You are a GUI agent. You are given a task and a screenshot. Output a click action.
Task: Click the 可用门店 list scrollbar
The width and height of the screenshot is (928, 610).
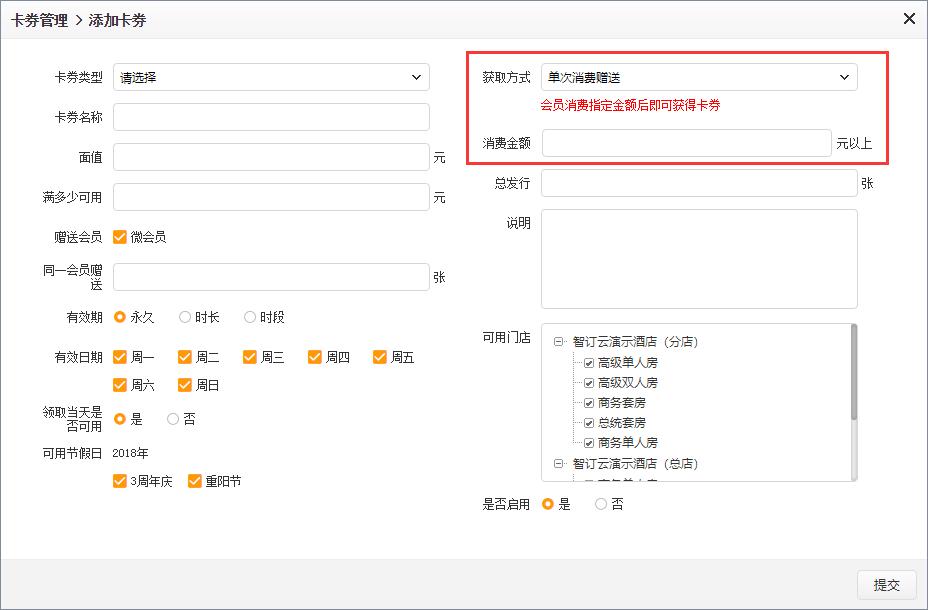coord(853,372)
